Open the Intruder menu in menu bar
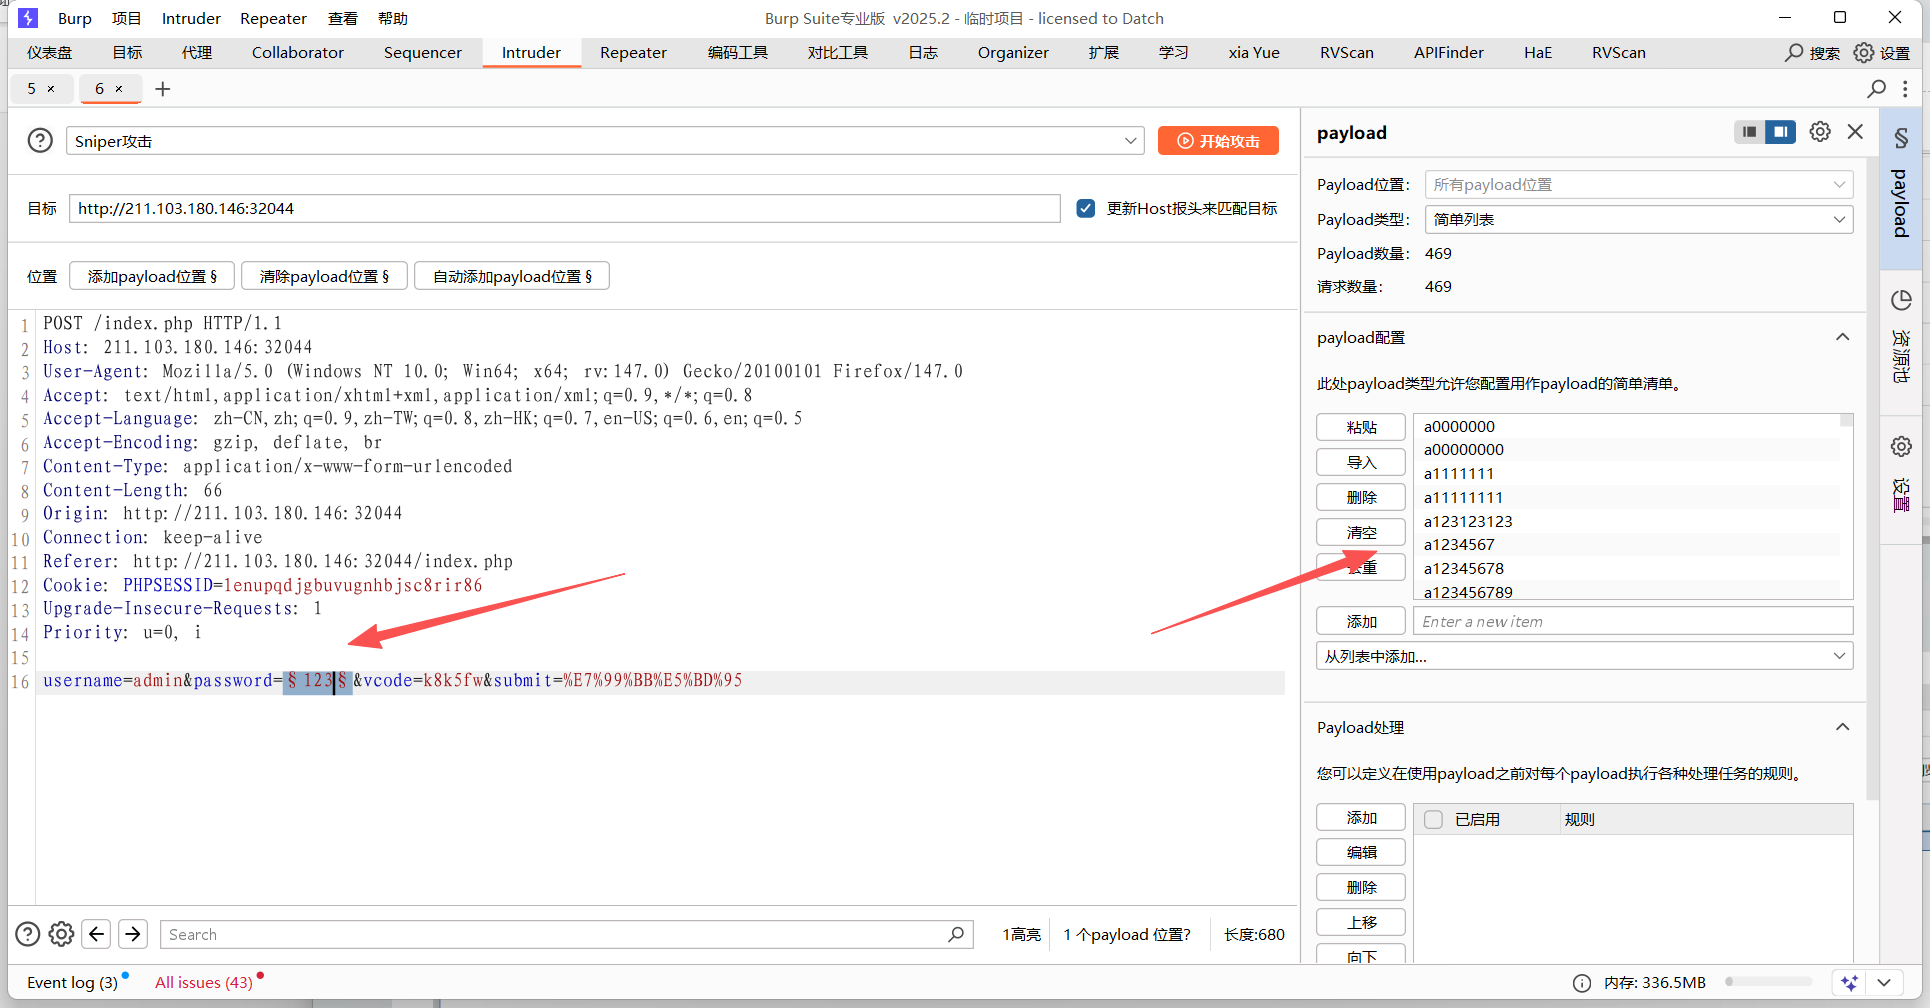Screen dimensions: 1930x1008 [x=191, y=18]
